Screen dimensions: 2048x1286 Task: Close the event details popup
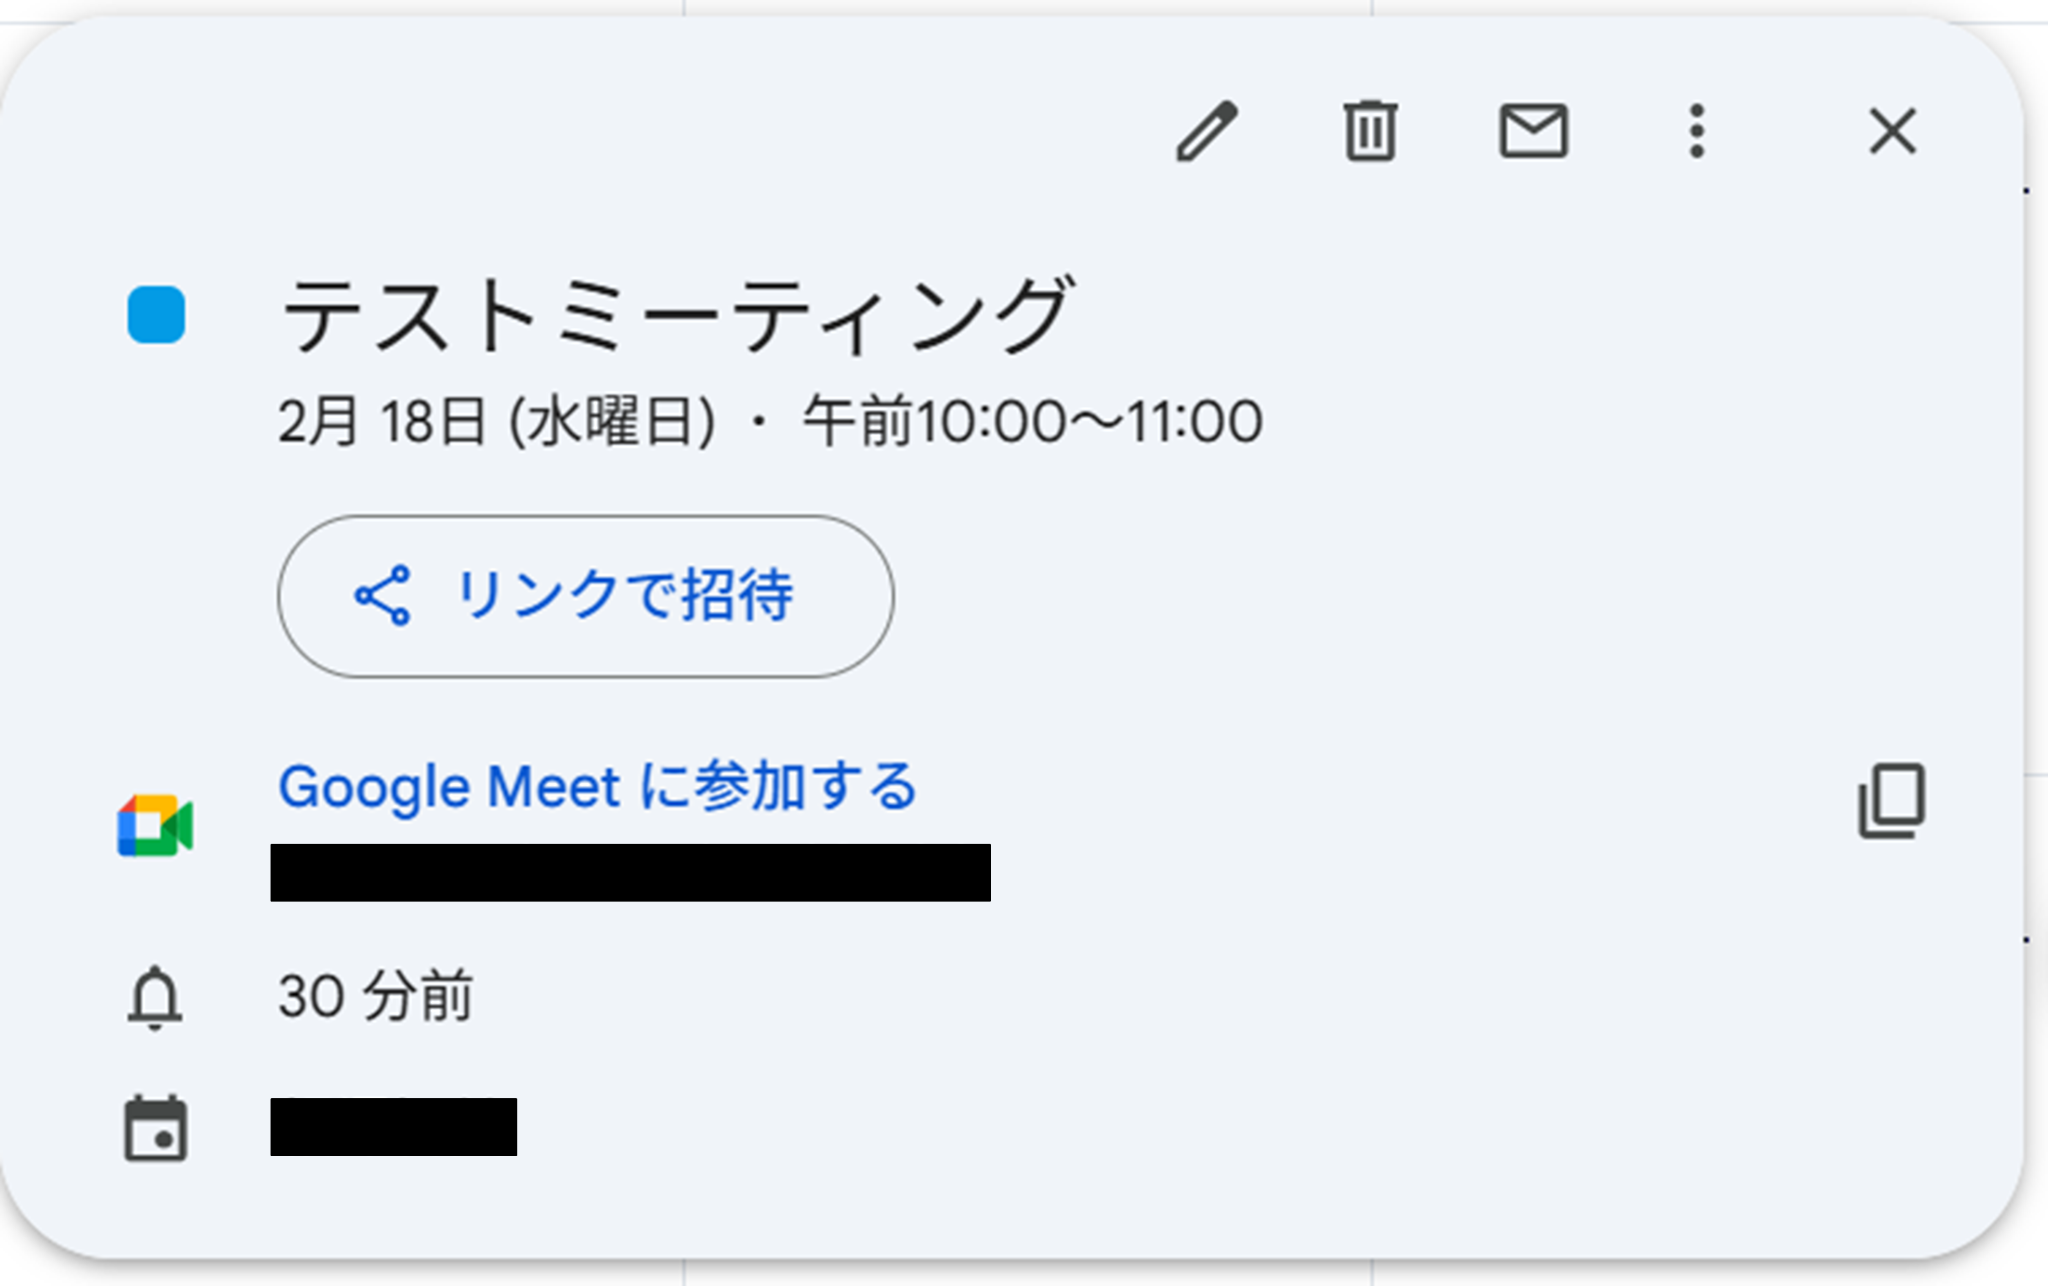pyautogui.click(x=1892, y=131)
